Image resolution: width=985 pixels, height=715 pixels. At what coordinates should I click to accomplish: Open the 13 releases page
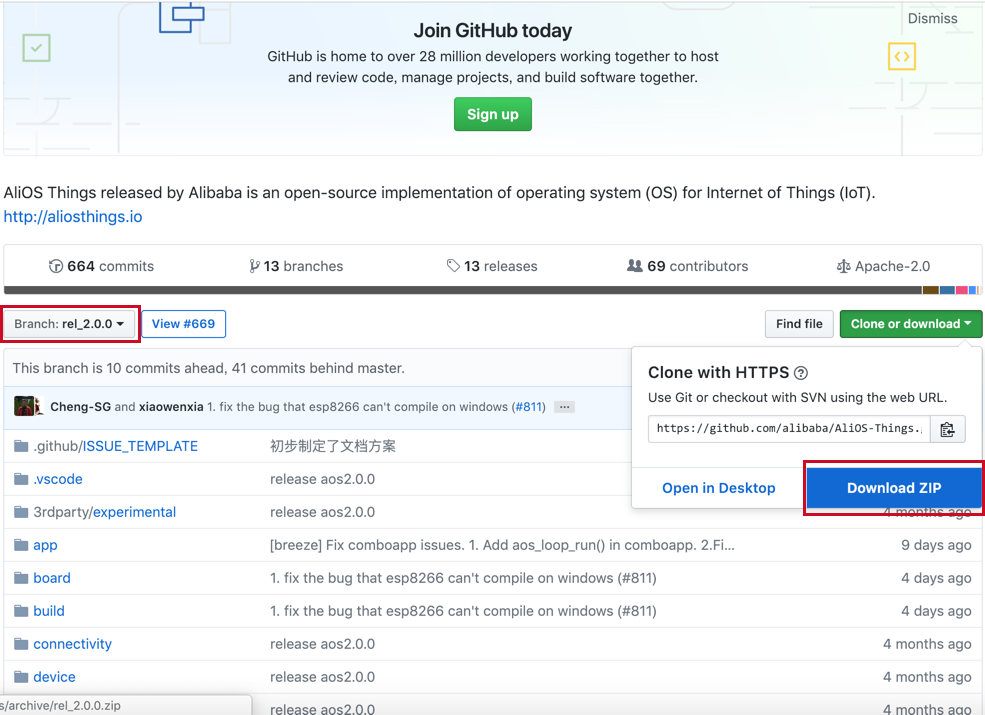click(x=492, y=266)
